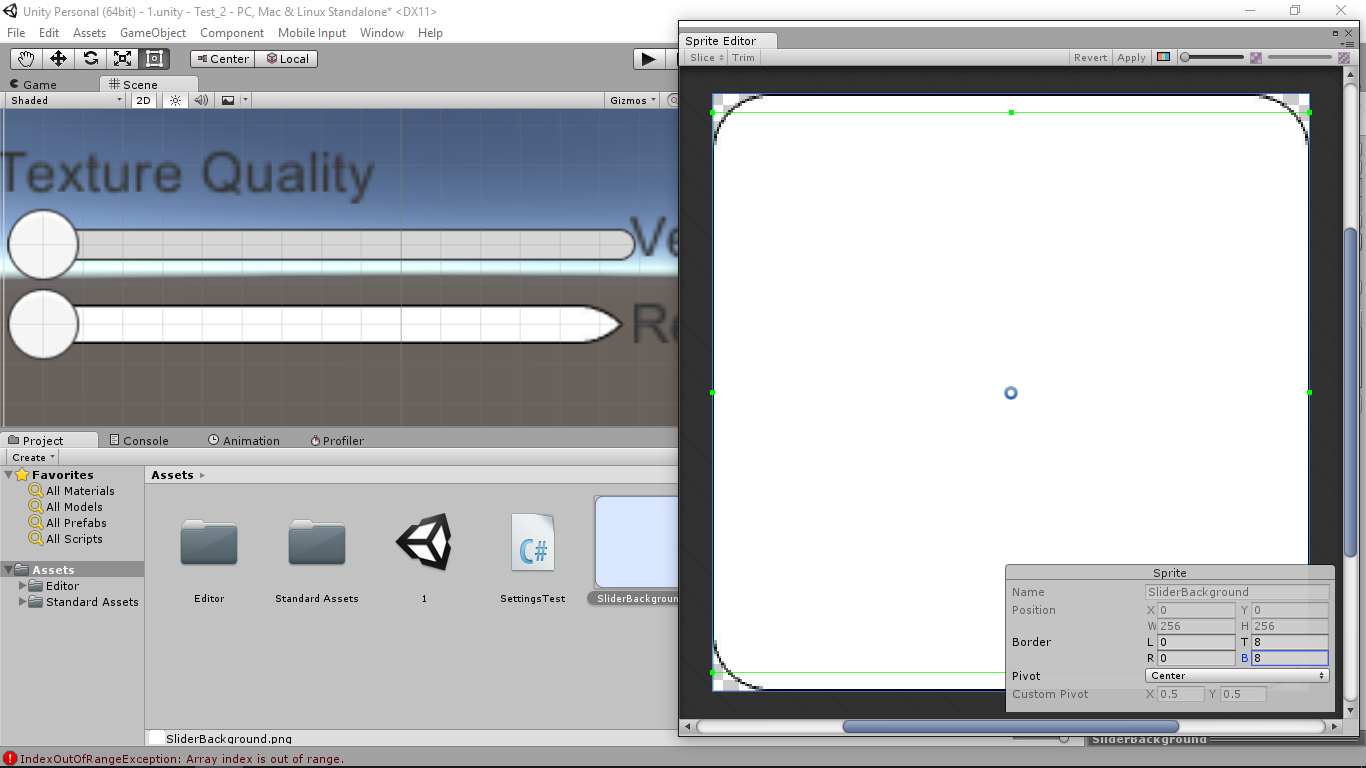
Task: Collapse the Assets tree root
Action: point(9,570)
